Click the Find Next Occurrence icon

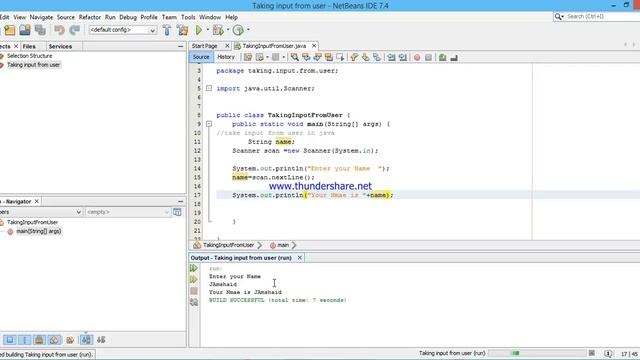coord(317,57)
